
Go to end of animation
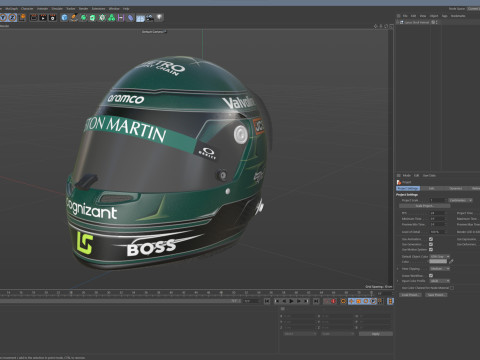[316, 301]
